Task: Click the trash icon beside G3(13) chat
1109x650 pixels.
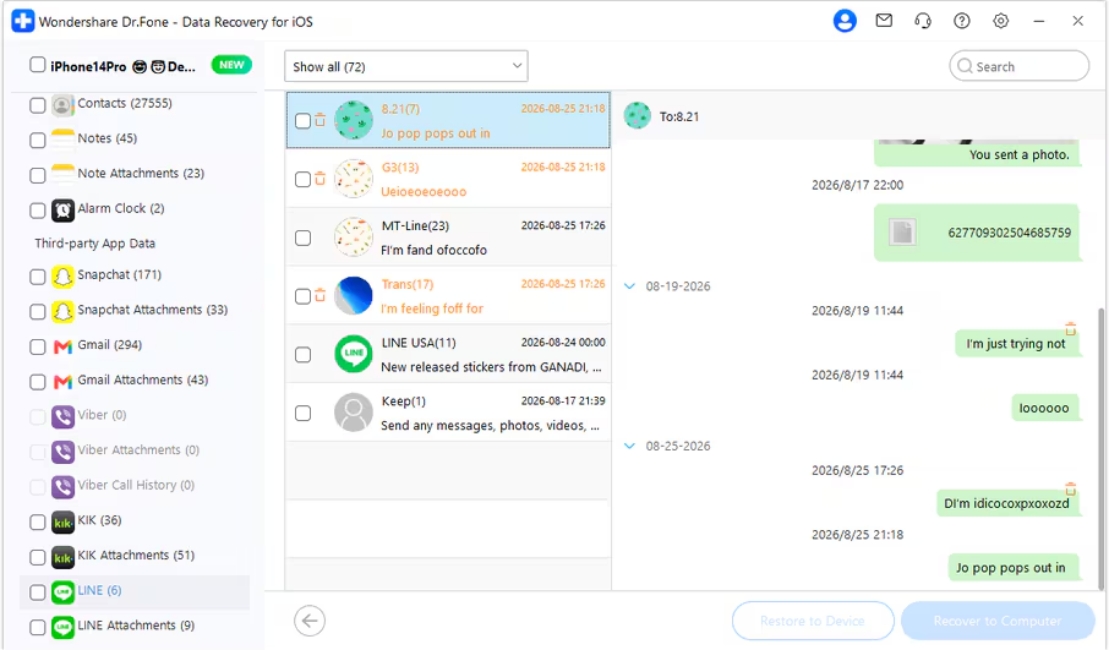Action: (320, 179)
